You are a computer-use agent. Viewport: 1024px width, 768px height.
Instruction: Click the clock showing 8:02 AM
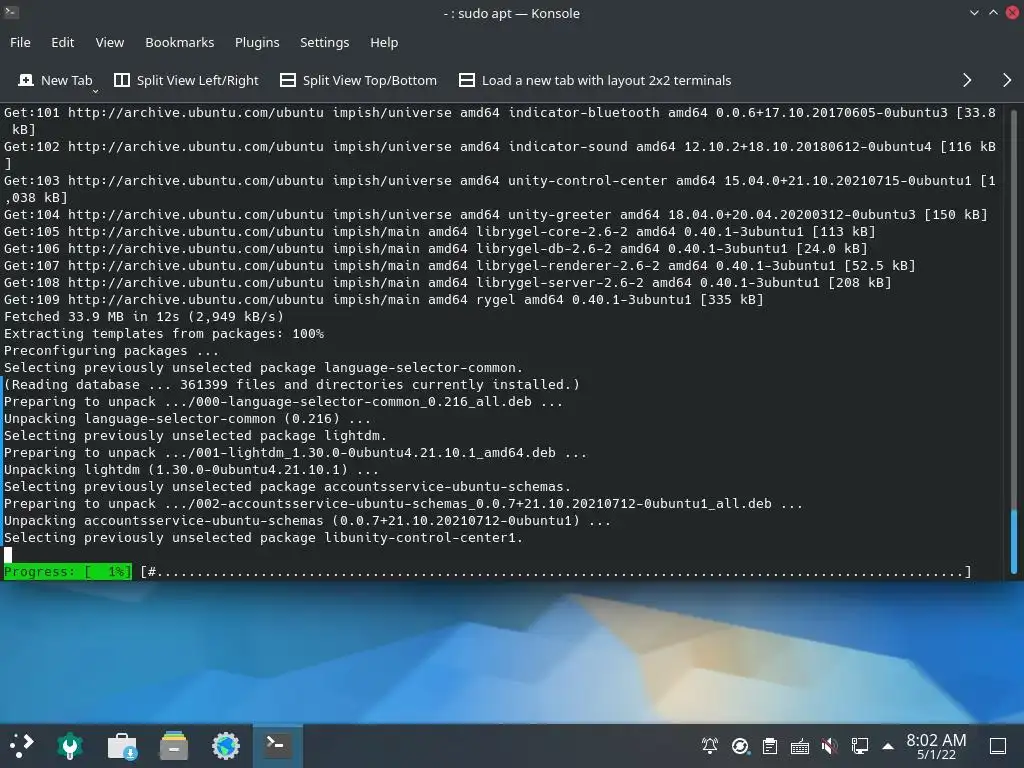[x=936, y=746]
